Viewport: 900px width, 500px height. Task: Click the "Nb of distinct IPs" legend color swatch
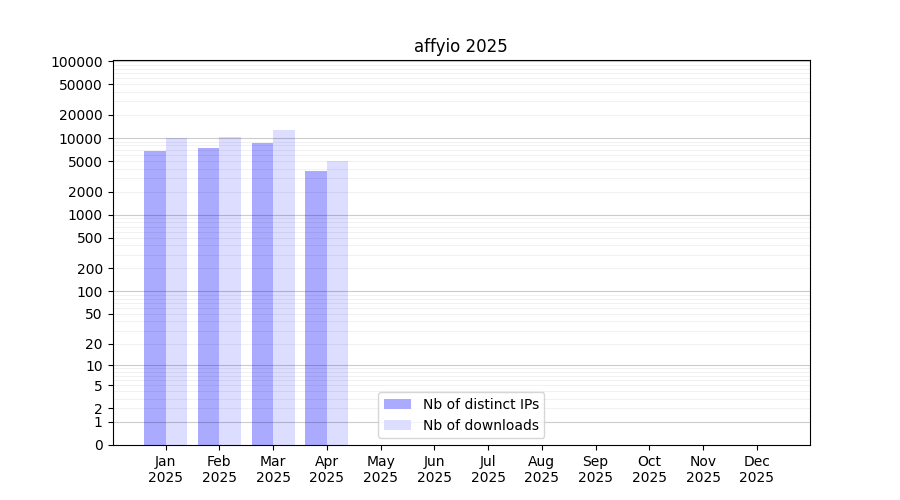click(397, 404)
